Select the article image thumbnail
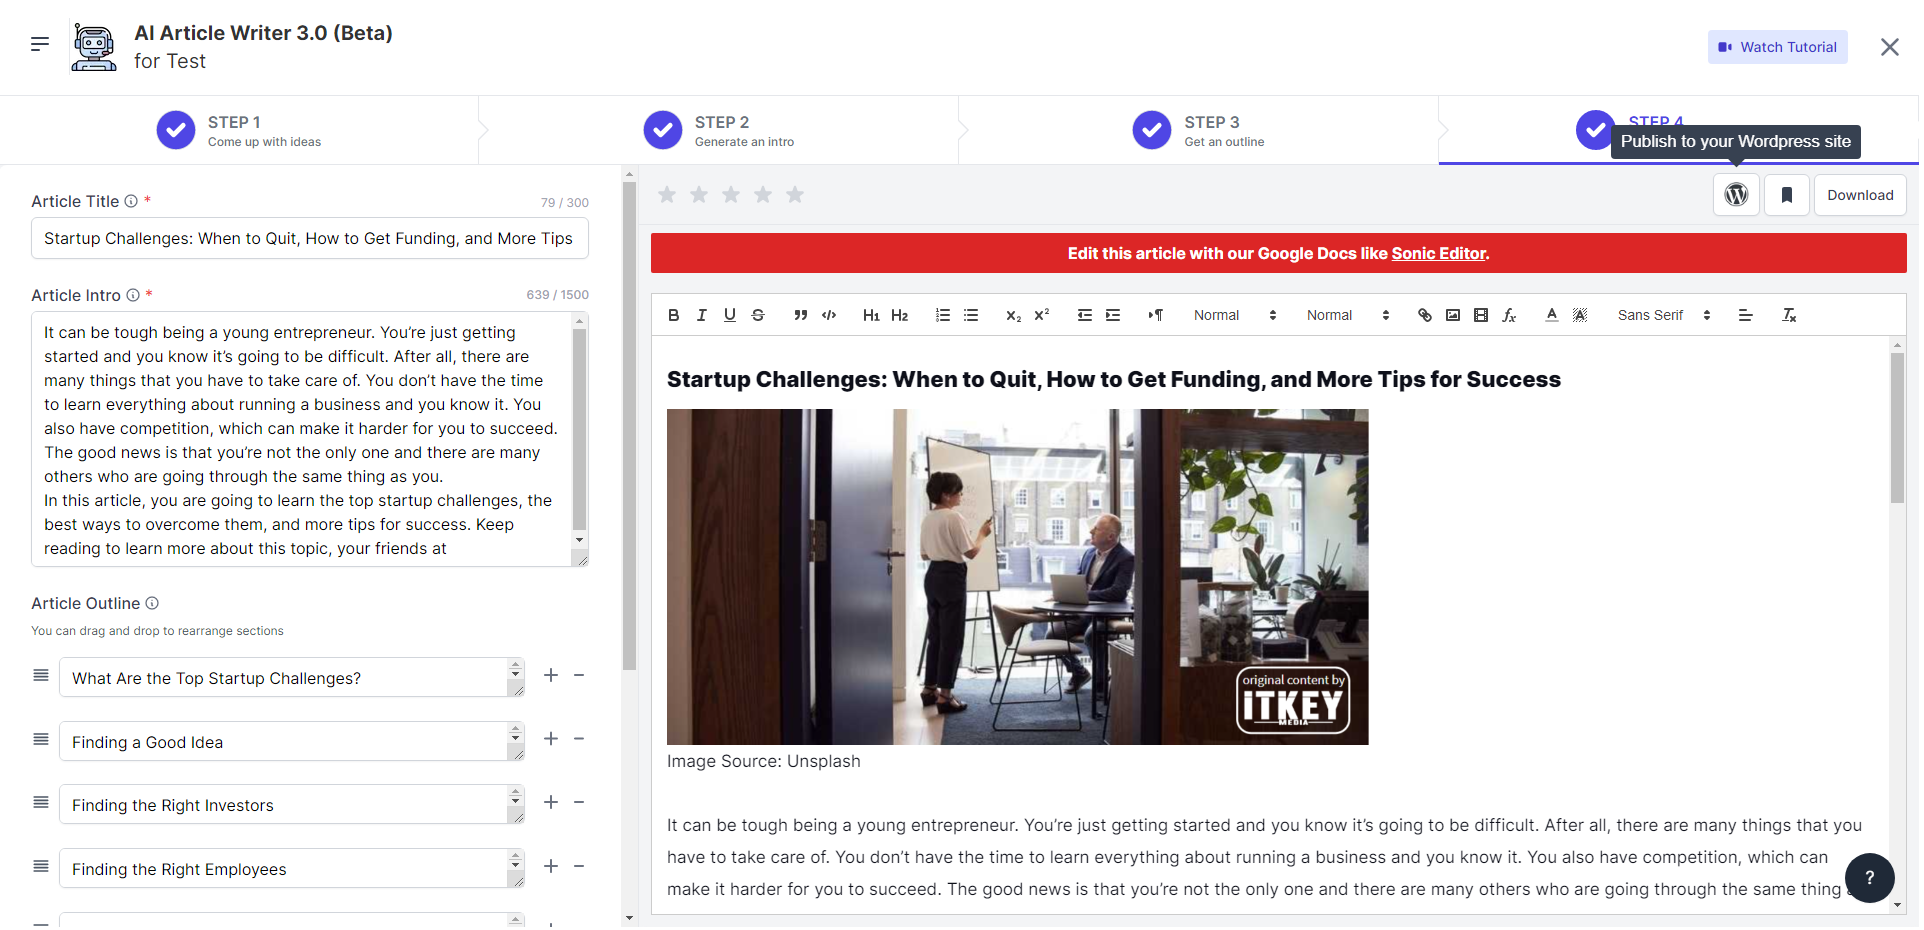Viewport: 1924px width, 930px height. pyautogui.click(x=1017, y=577)
